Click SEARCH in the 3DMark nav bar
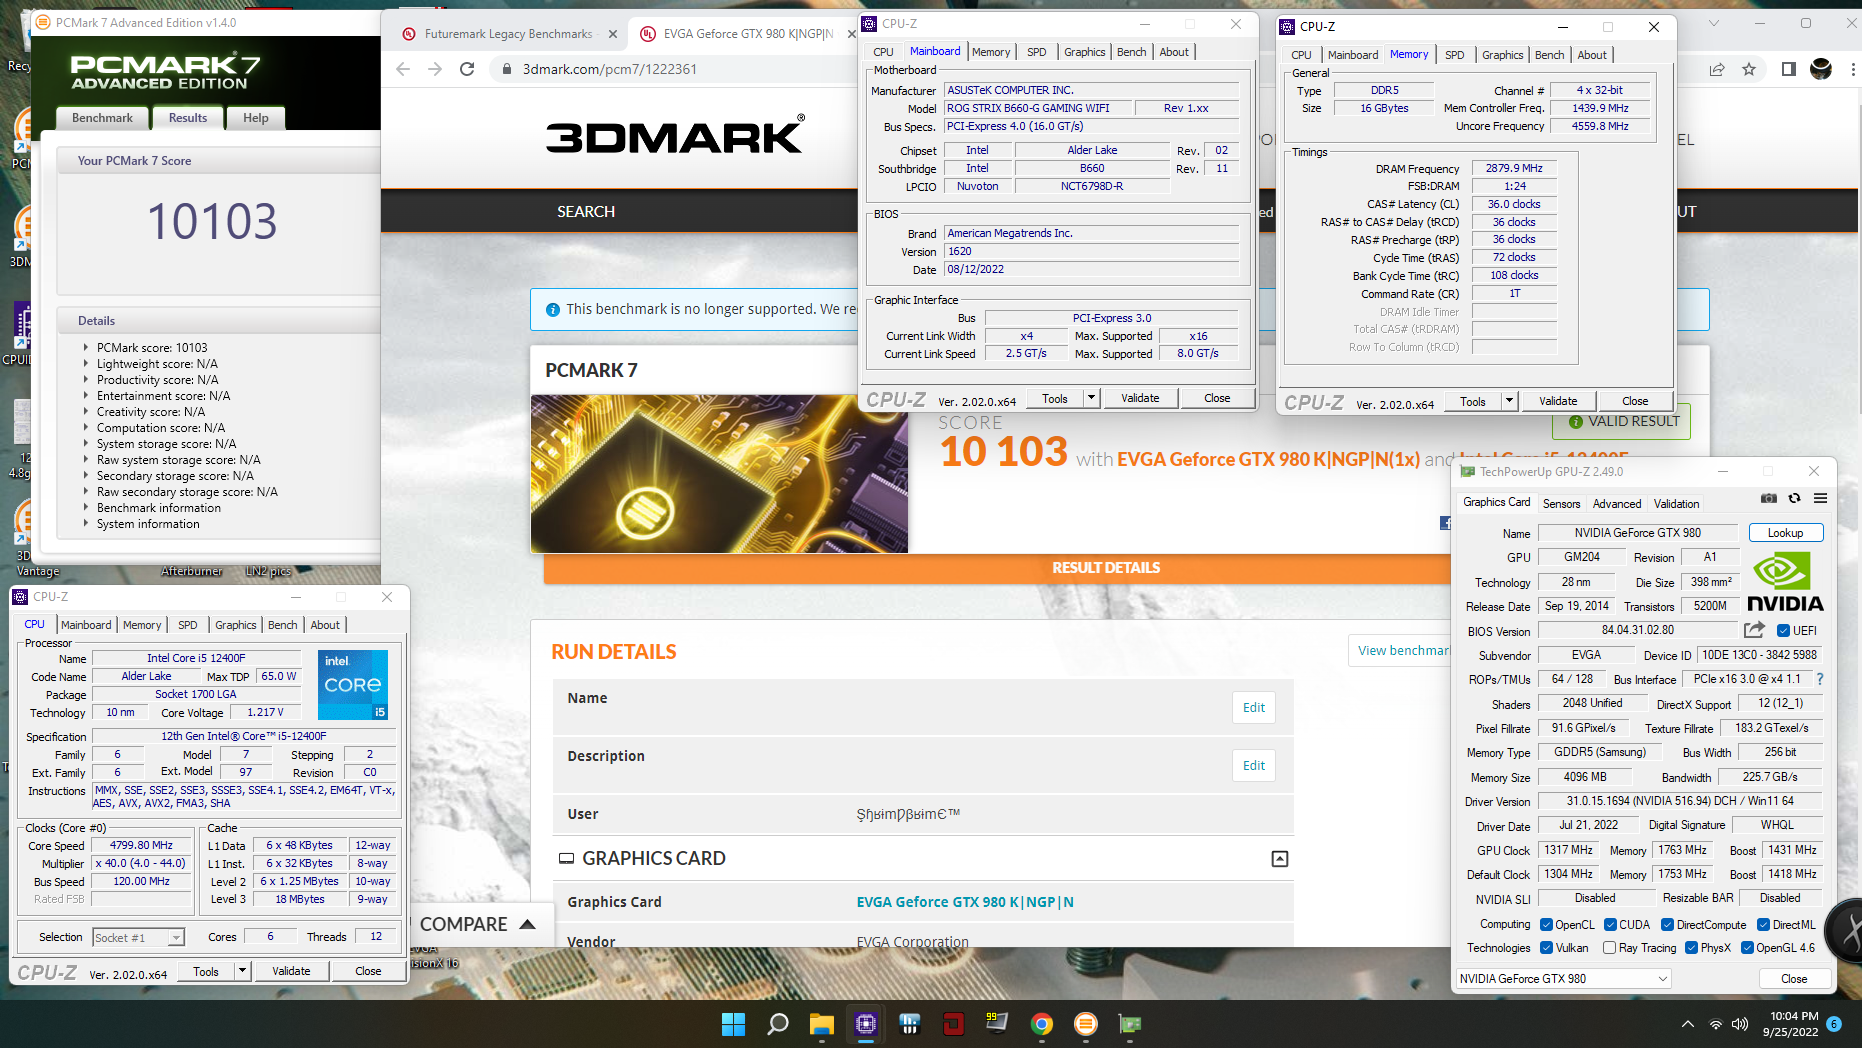 (586, 212)
